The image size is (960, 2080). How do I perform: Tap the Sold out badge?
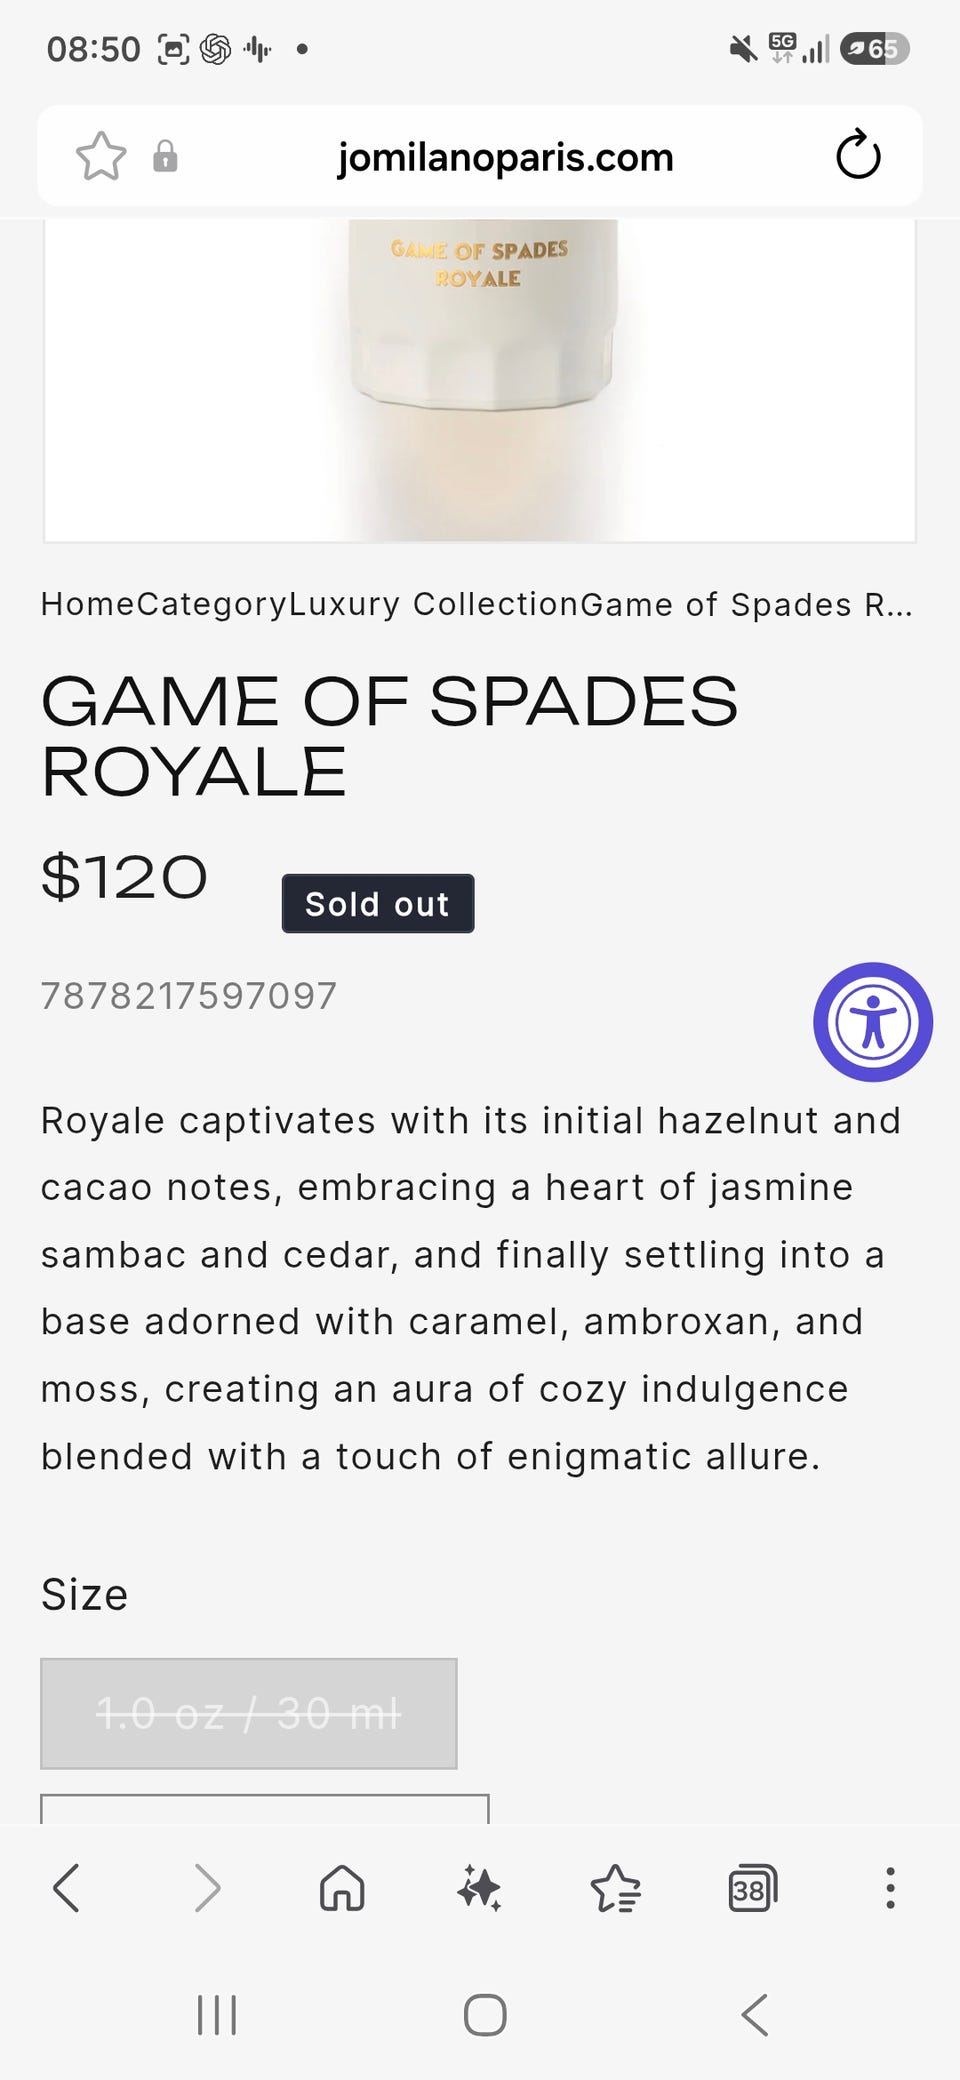[x=378, y=904]
